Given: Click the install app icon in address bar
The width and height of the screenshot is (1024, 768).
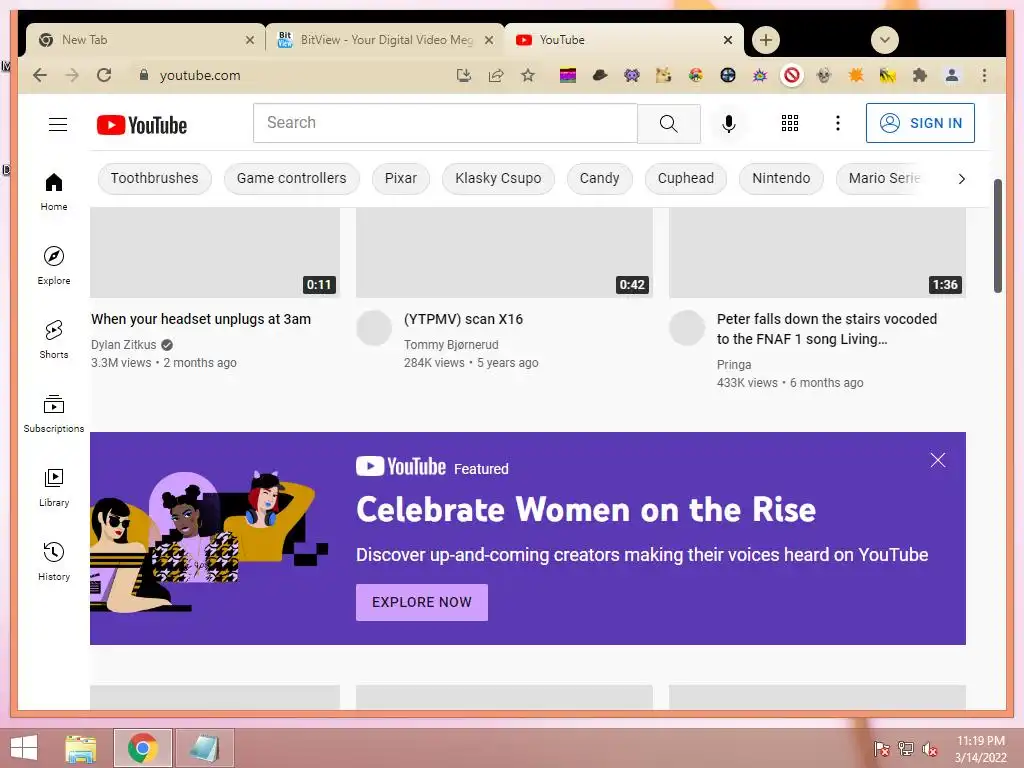Looking at the screenshot, I should click(x=464, y=75).
